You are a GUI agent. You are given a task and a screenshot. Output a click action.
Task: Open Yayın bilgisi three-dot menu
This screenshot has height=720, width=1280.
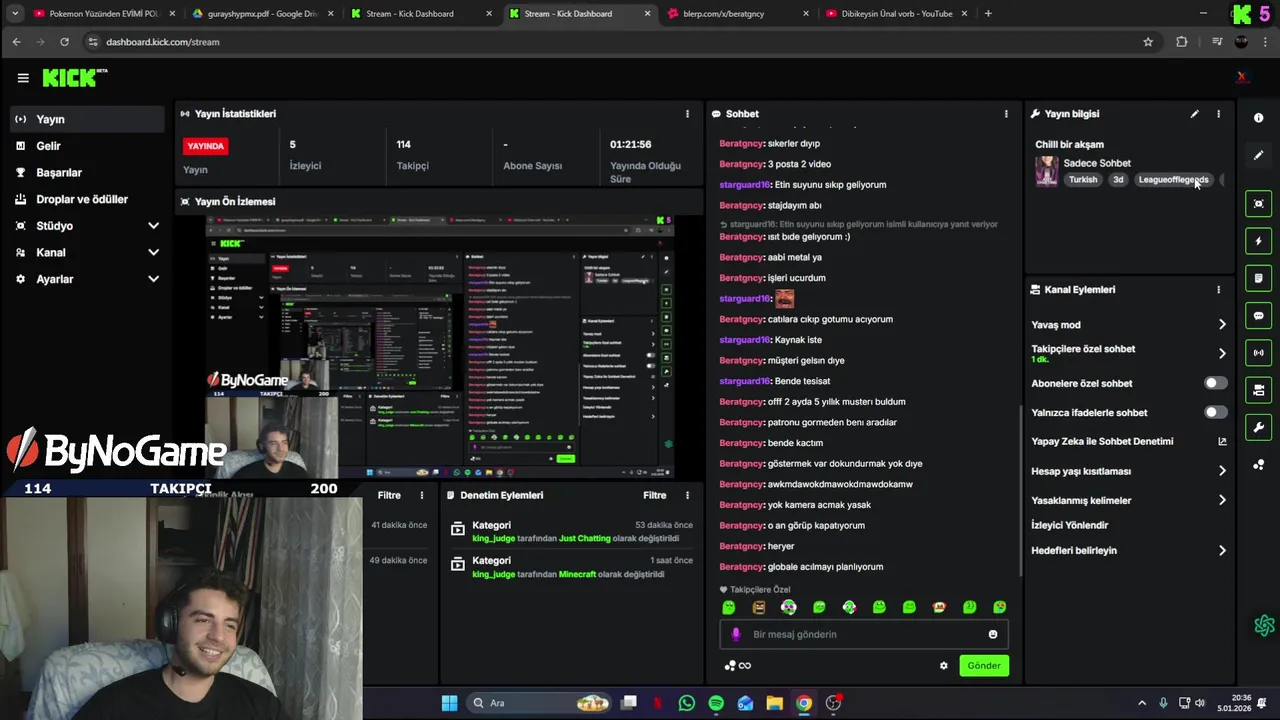click(x=1218, y=114)
